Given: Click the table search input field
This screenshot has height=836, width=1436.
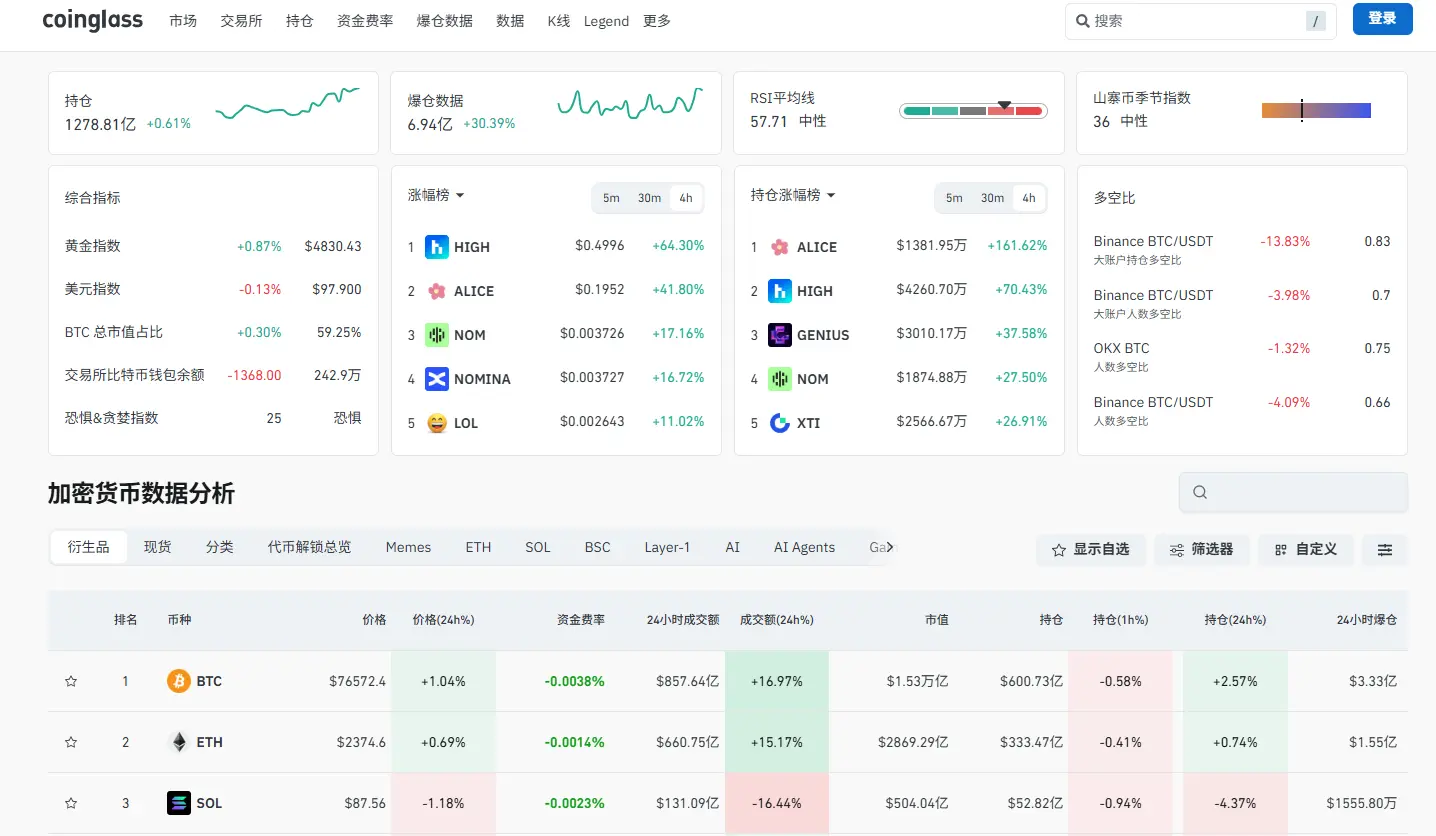Looking at the screenshot, I should pyautogui.click(x=1293, y=492).
